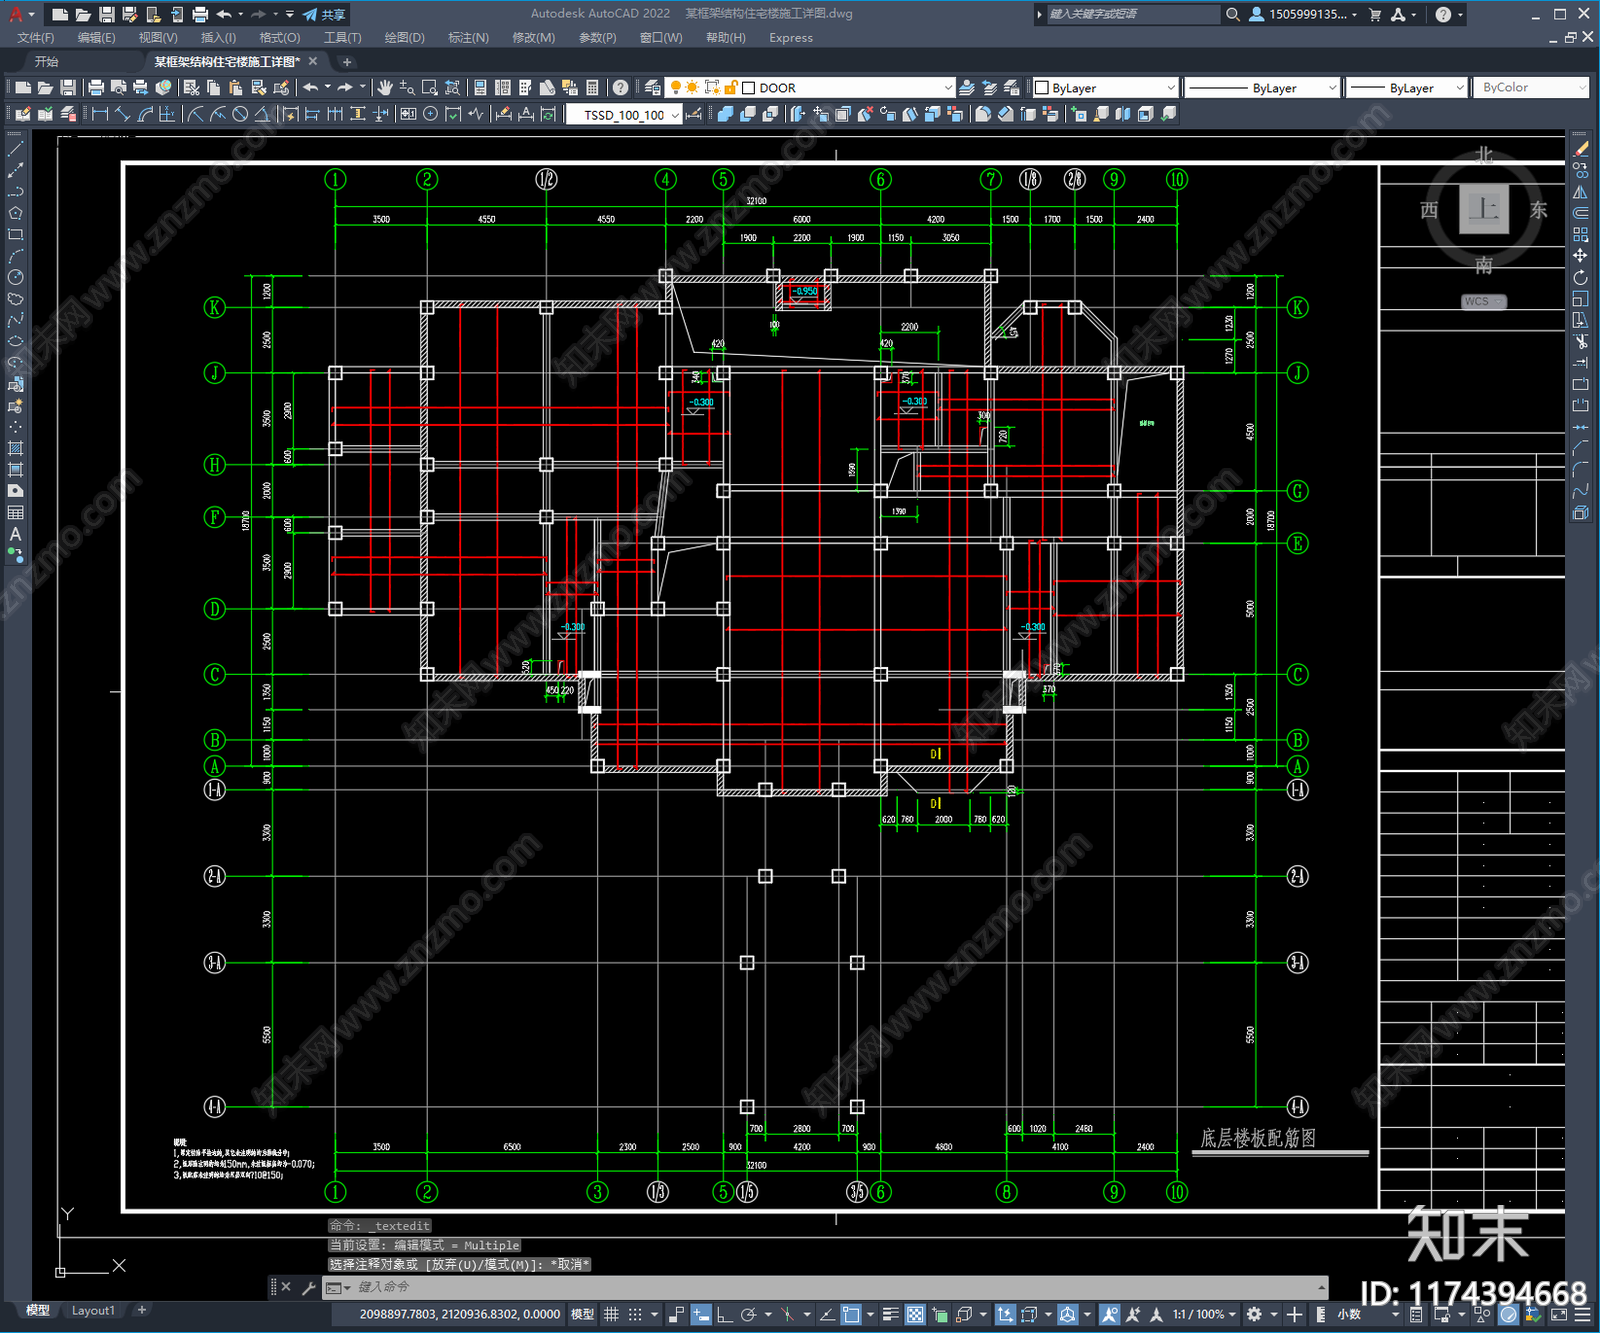Toggle dynamic input in status bar
The height and width of the screenshot is (1333, 1600).
click(x=701, y=1314)
